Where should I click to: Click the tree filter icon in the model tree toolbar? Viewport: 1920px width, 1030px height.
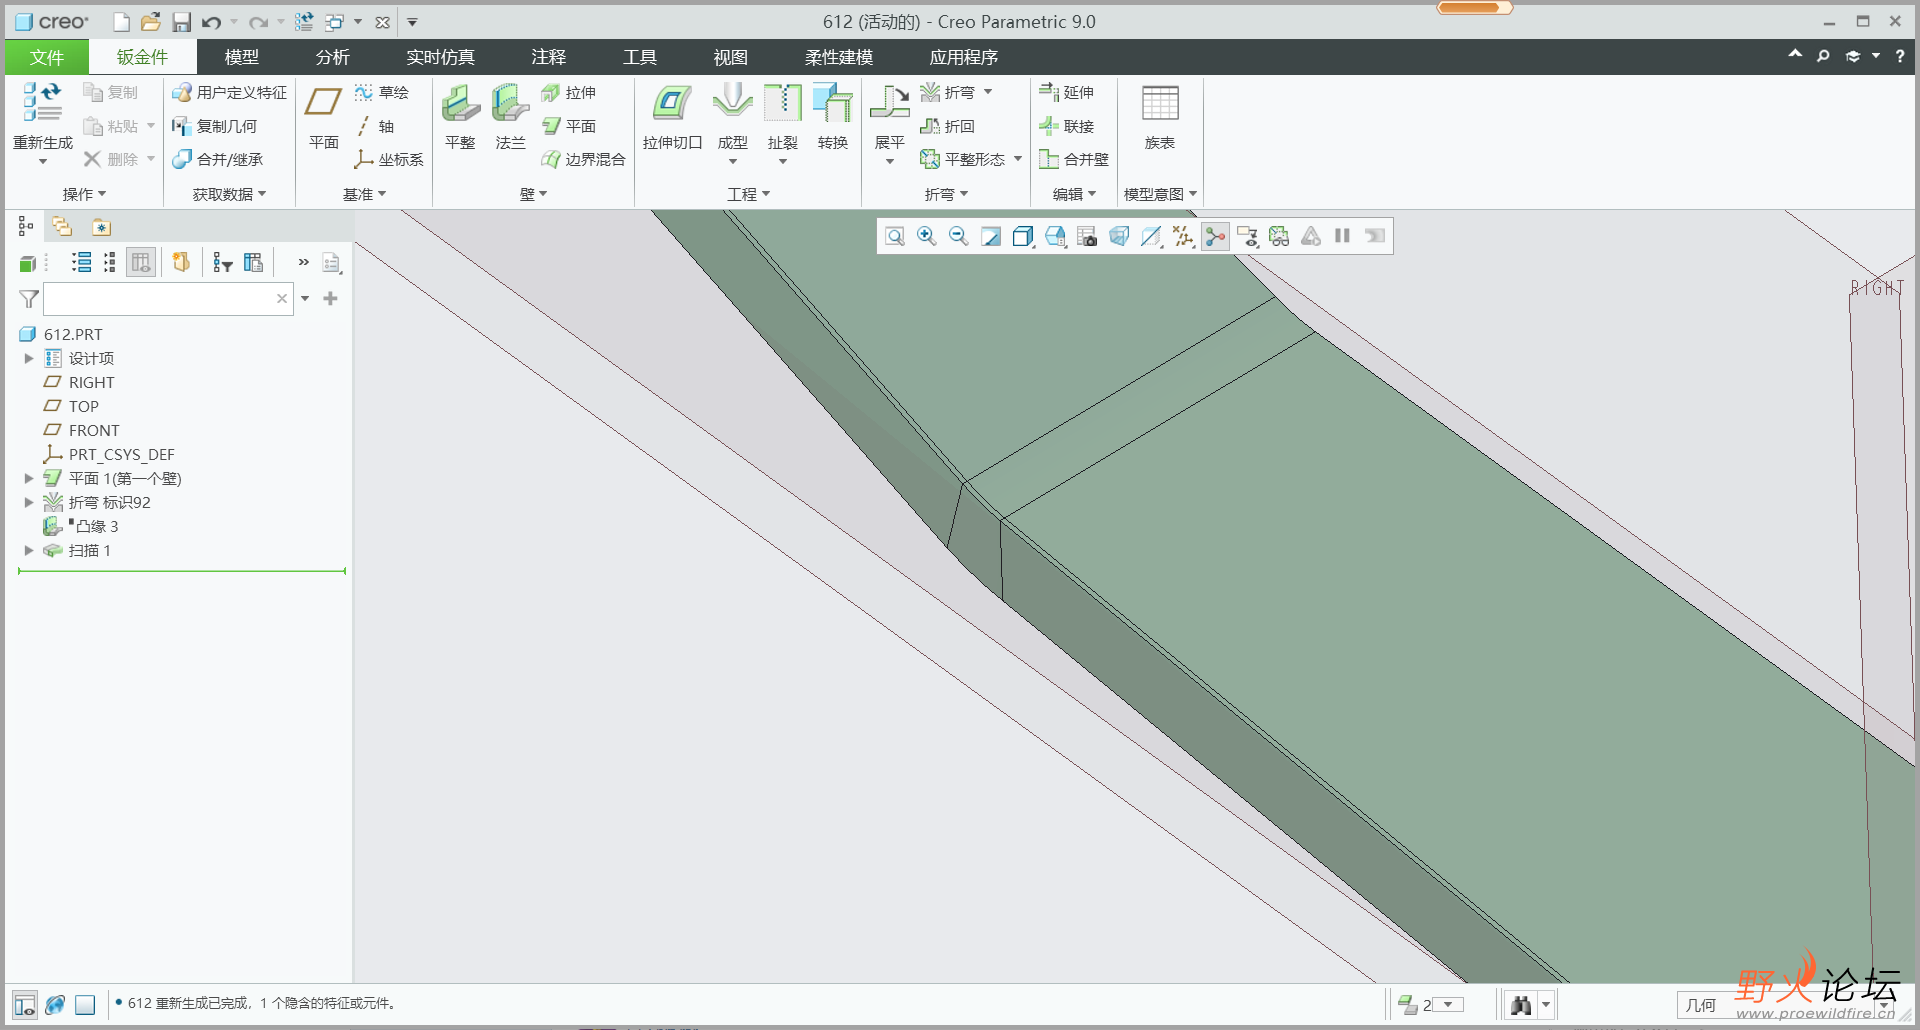[x=223, y=263]
